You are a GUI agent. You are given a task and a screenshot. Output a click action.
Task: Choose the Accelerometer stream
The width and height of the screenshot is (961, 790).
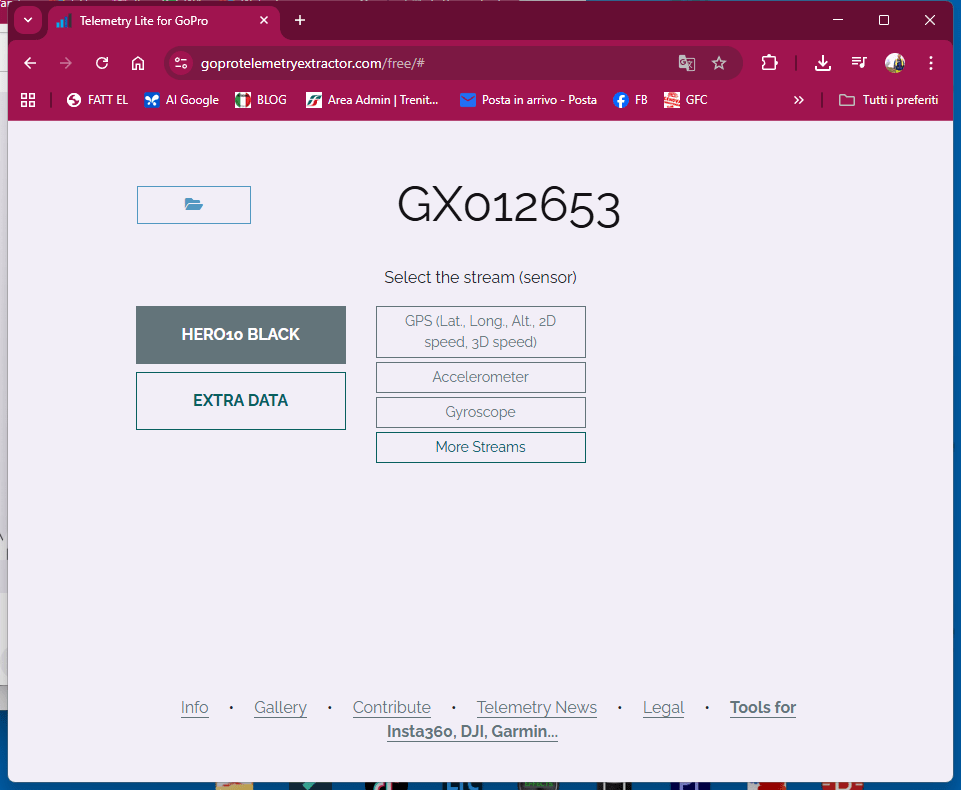(481, 377)
